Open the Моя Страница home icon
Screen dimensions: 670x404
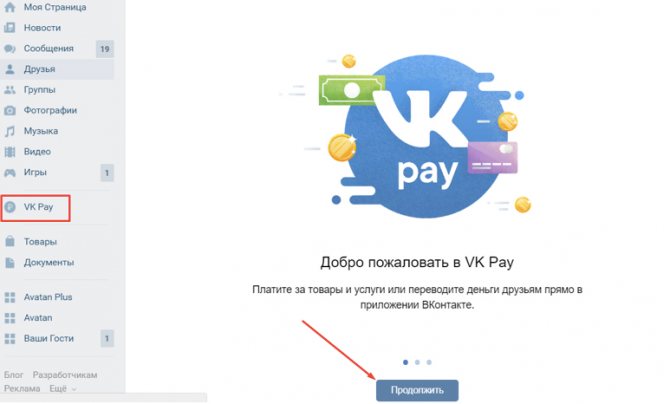pyautogui.click(x=9, y=7)
